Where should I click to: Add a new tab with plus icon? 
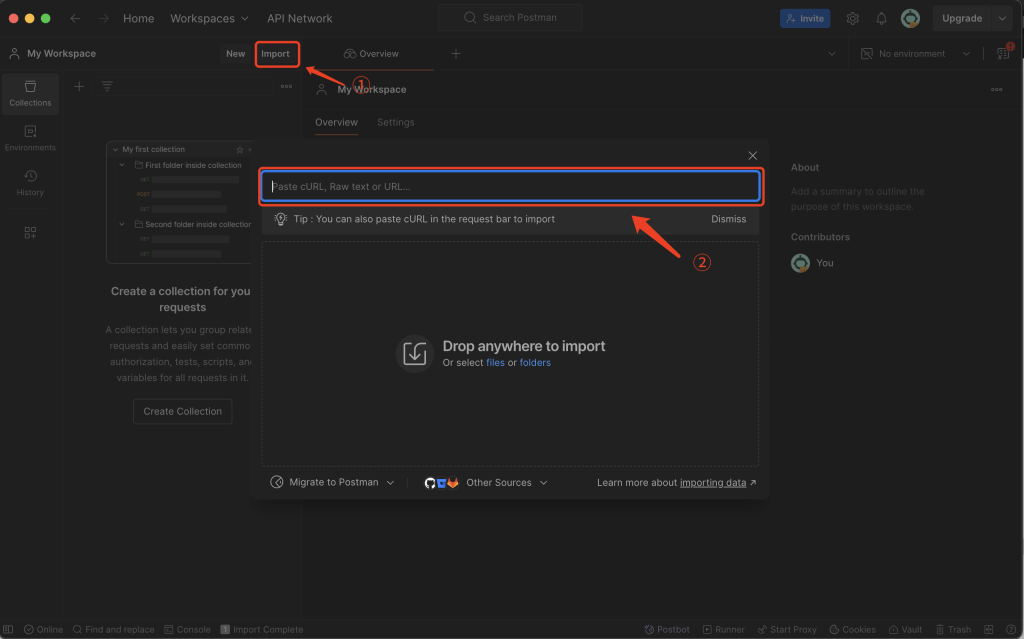tap(456, 54)
